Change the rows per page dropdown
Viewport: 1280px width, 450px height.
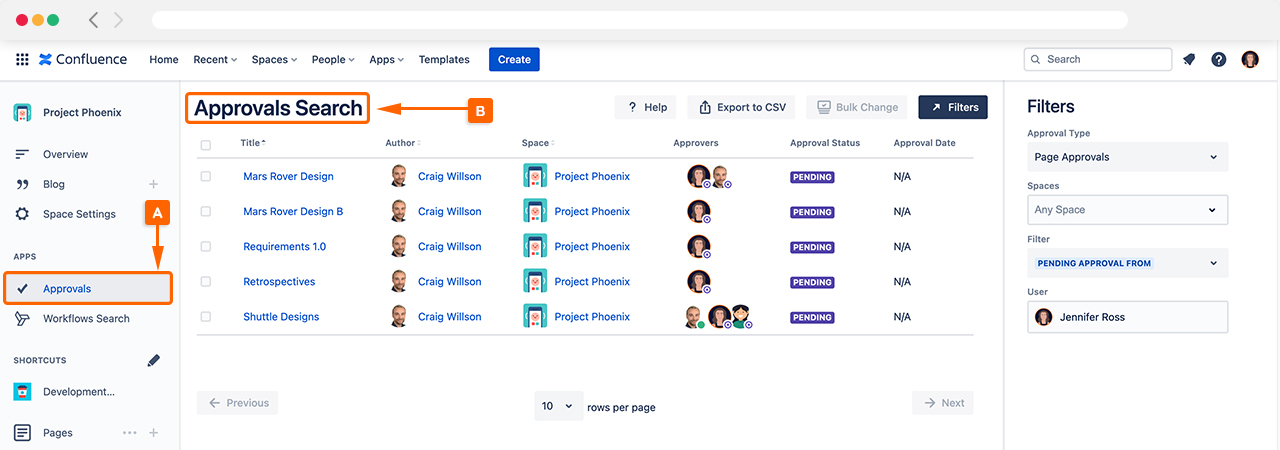click(558, 406)
